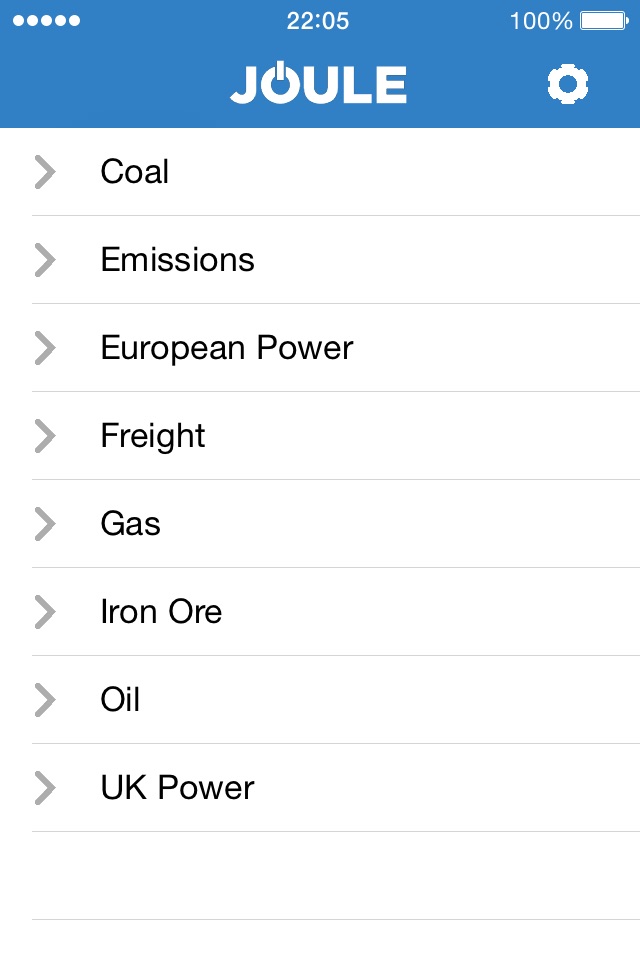Select the Oil category label

120,700
